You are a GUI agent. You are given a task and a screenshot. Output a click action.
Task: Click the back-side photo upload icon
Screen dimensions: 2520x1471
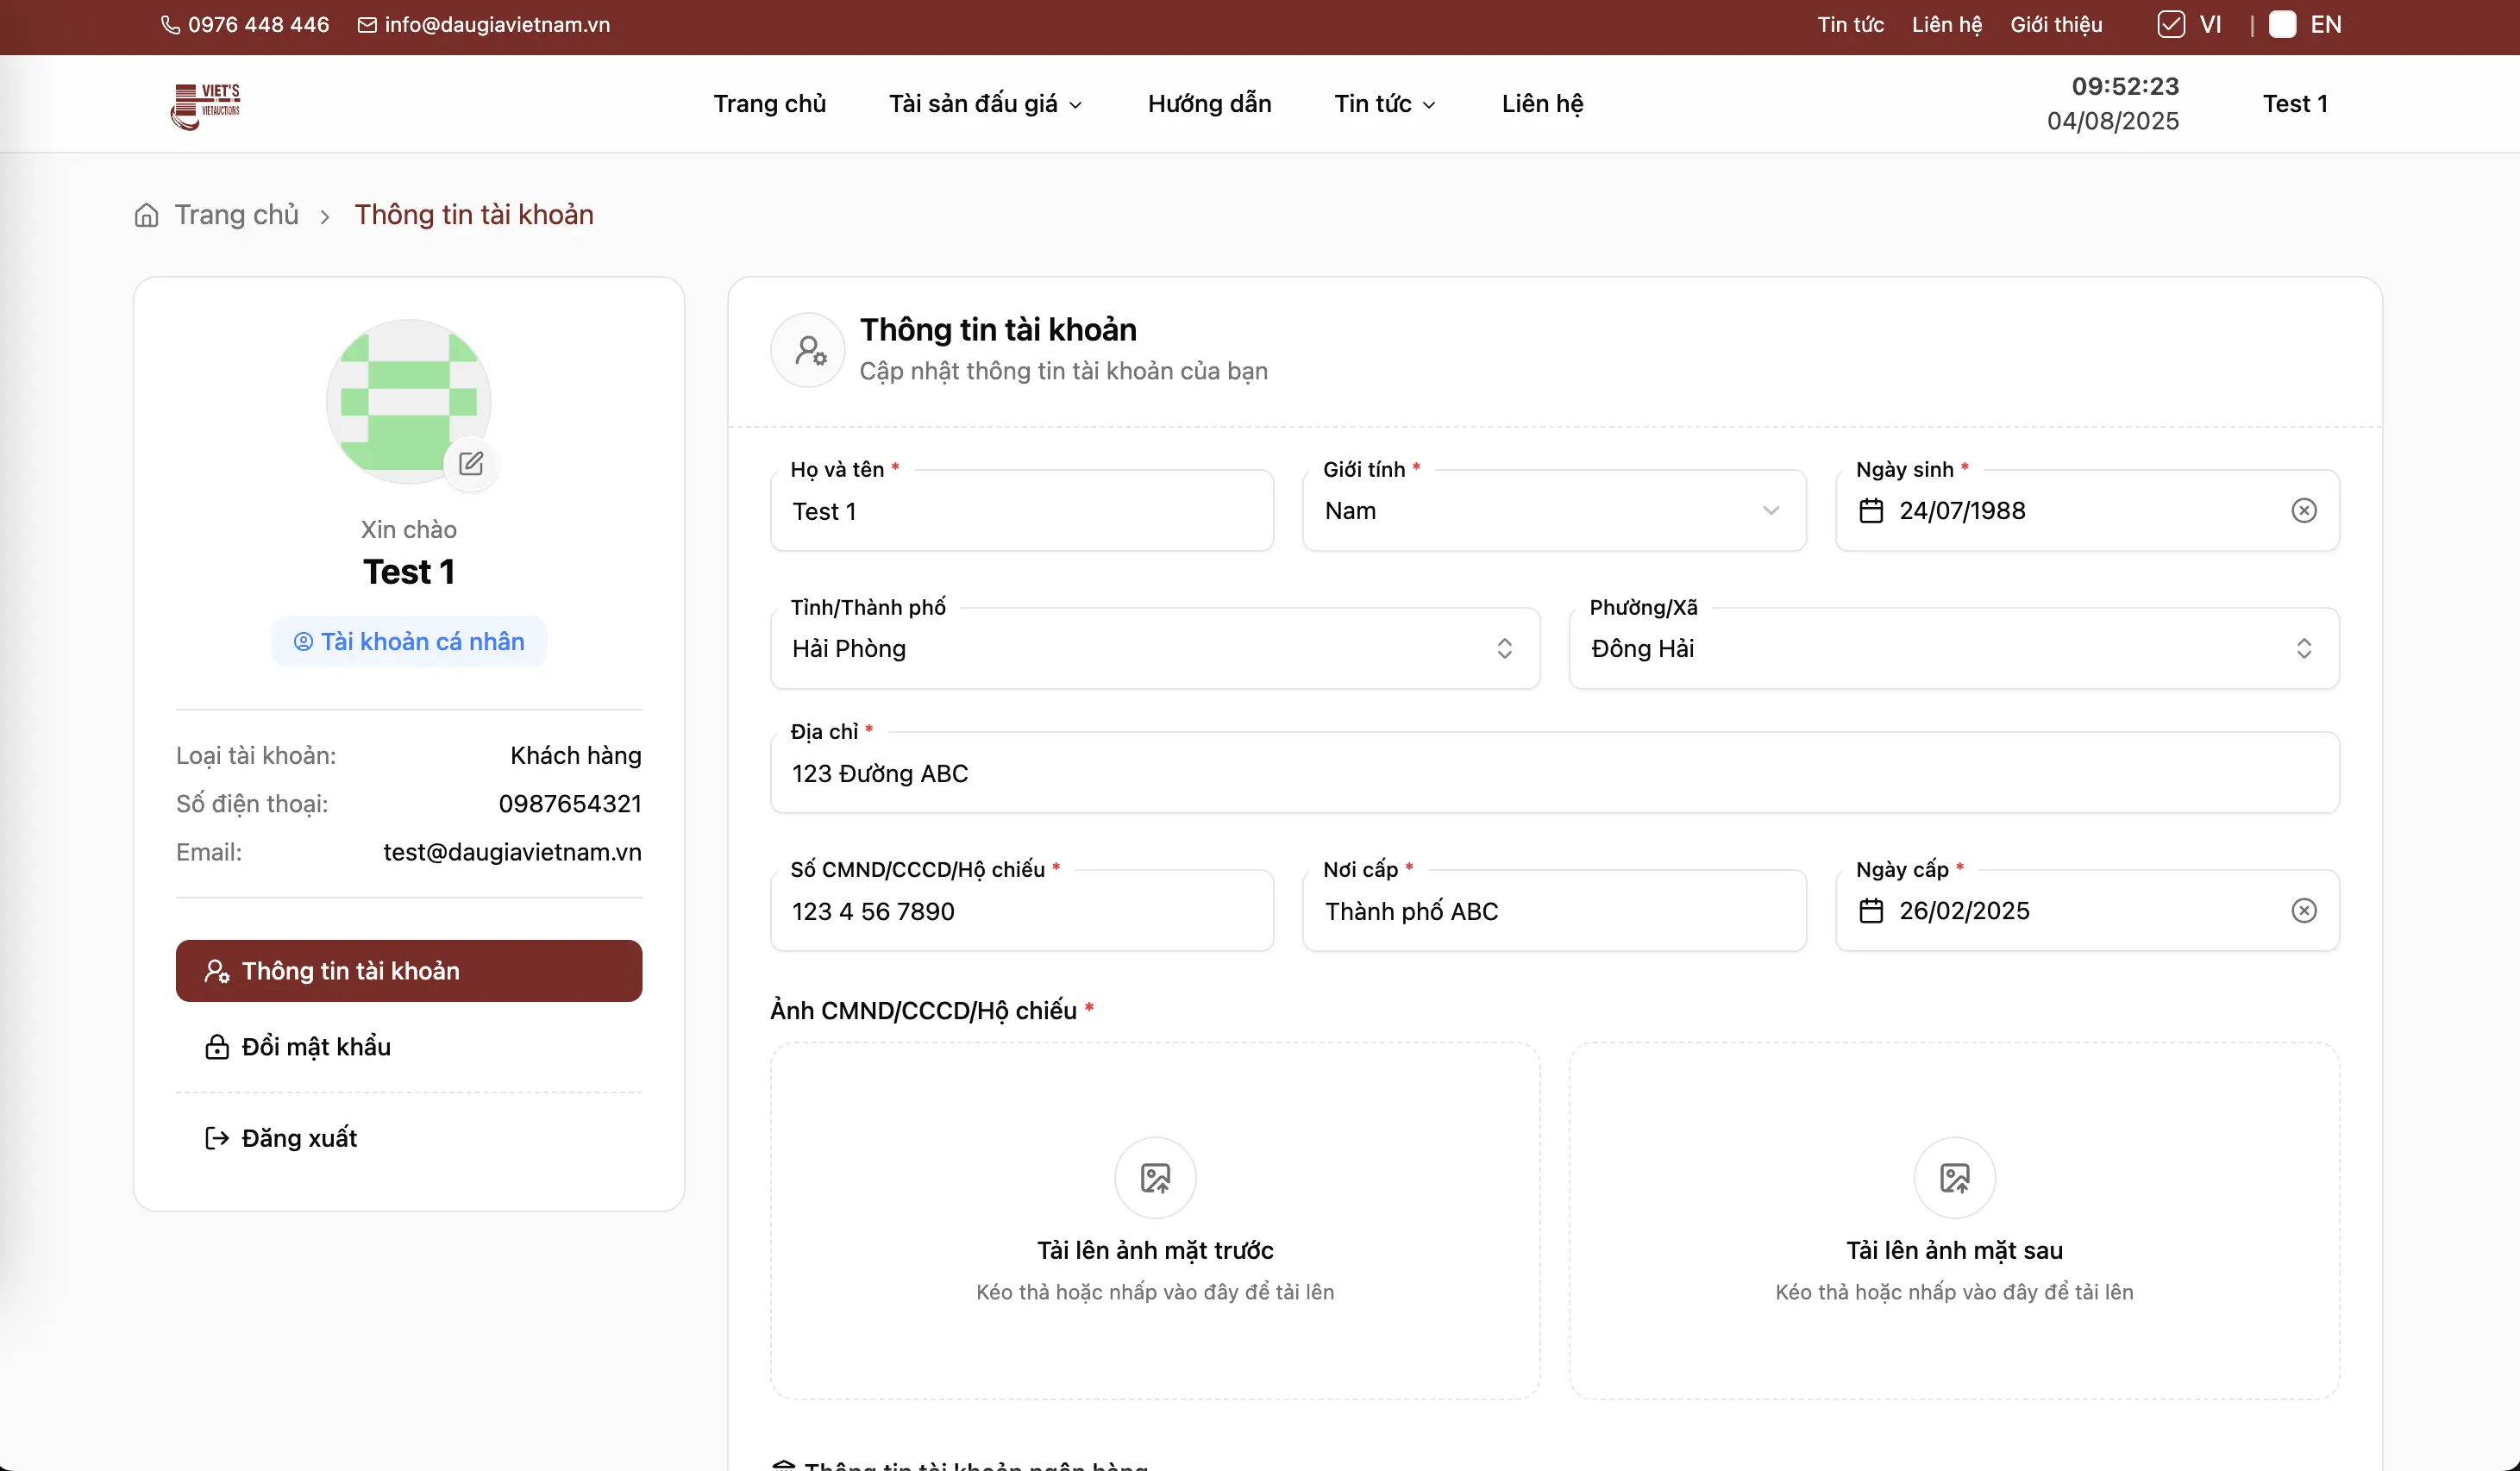(1954, 1178)
